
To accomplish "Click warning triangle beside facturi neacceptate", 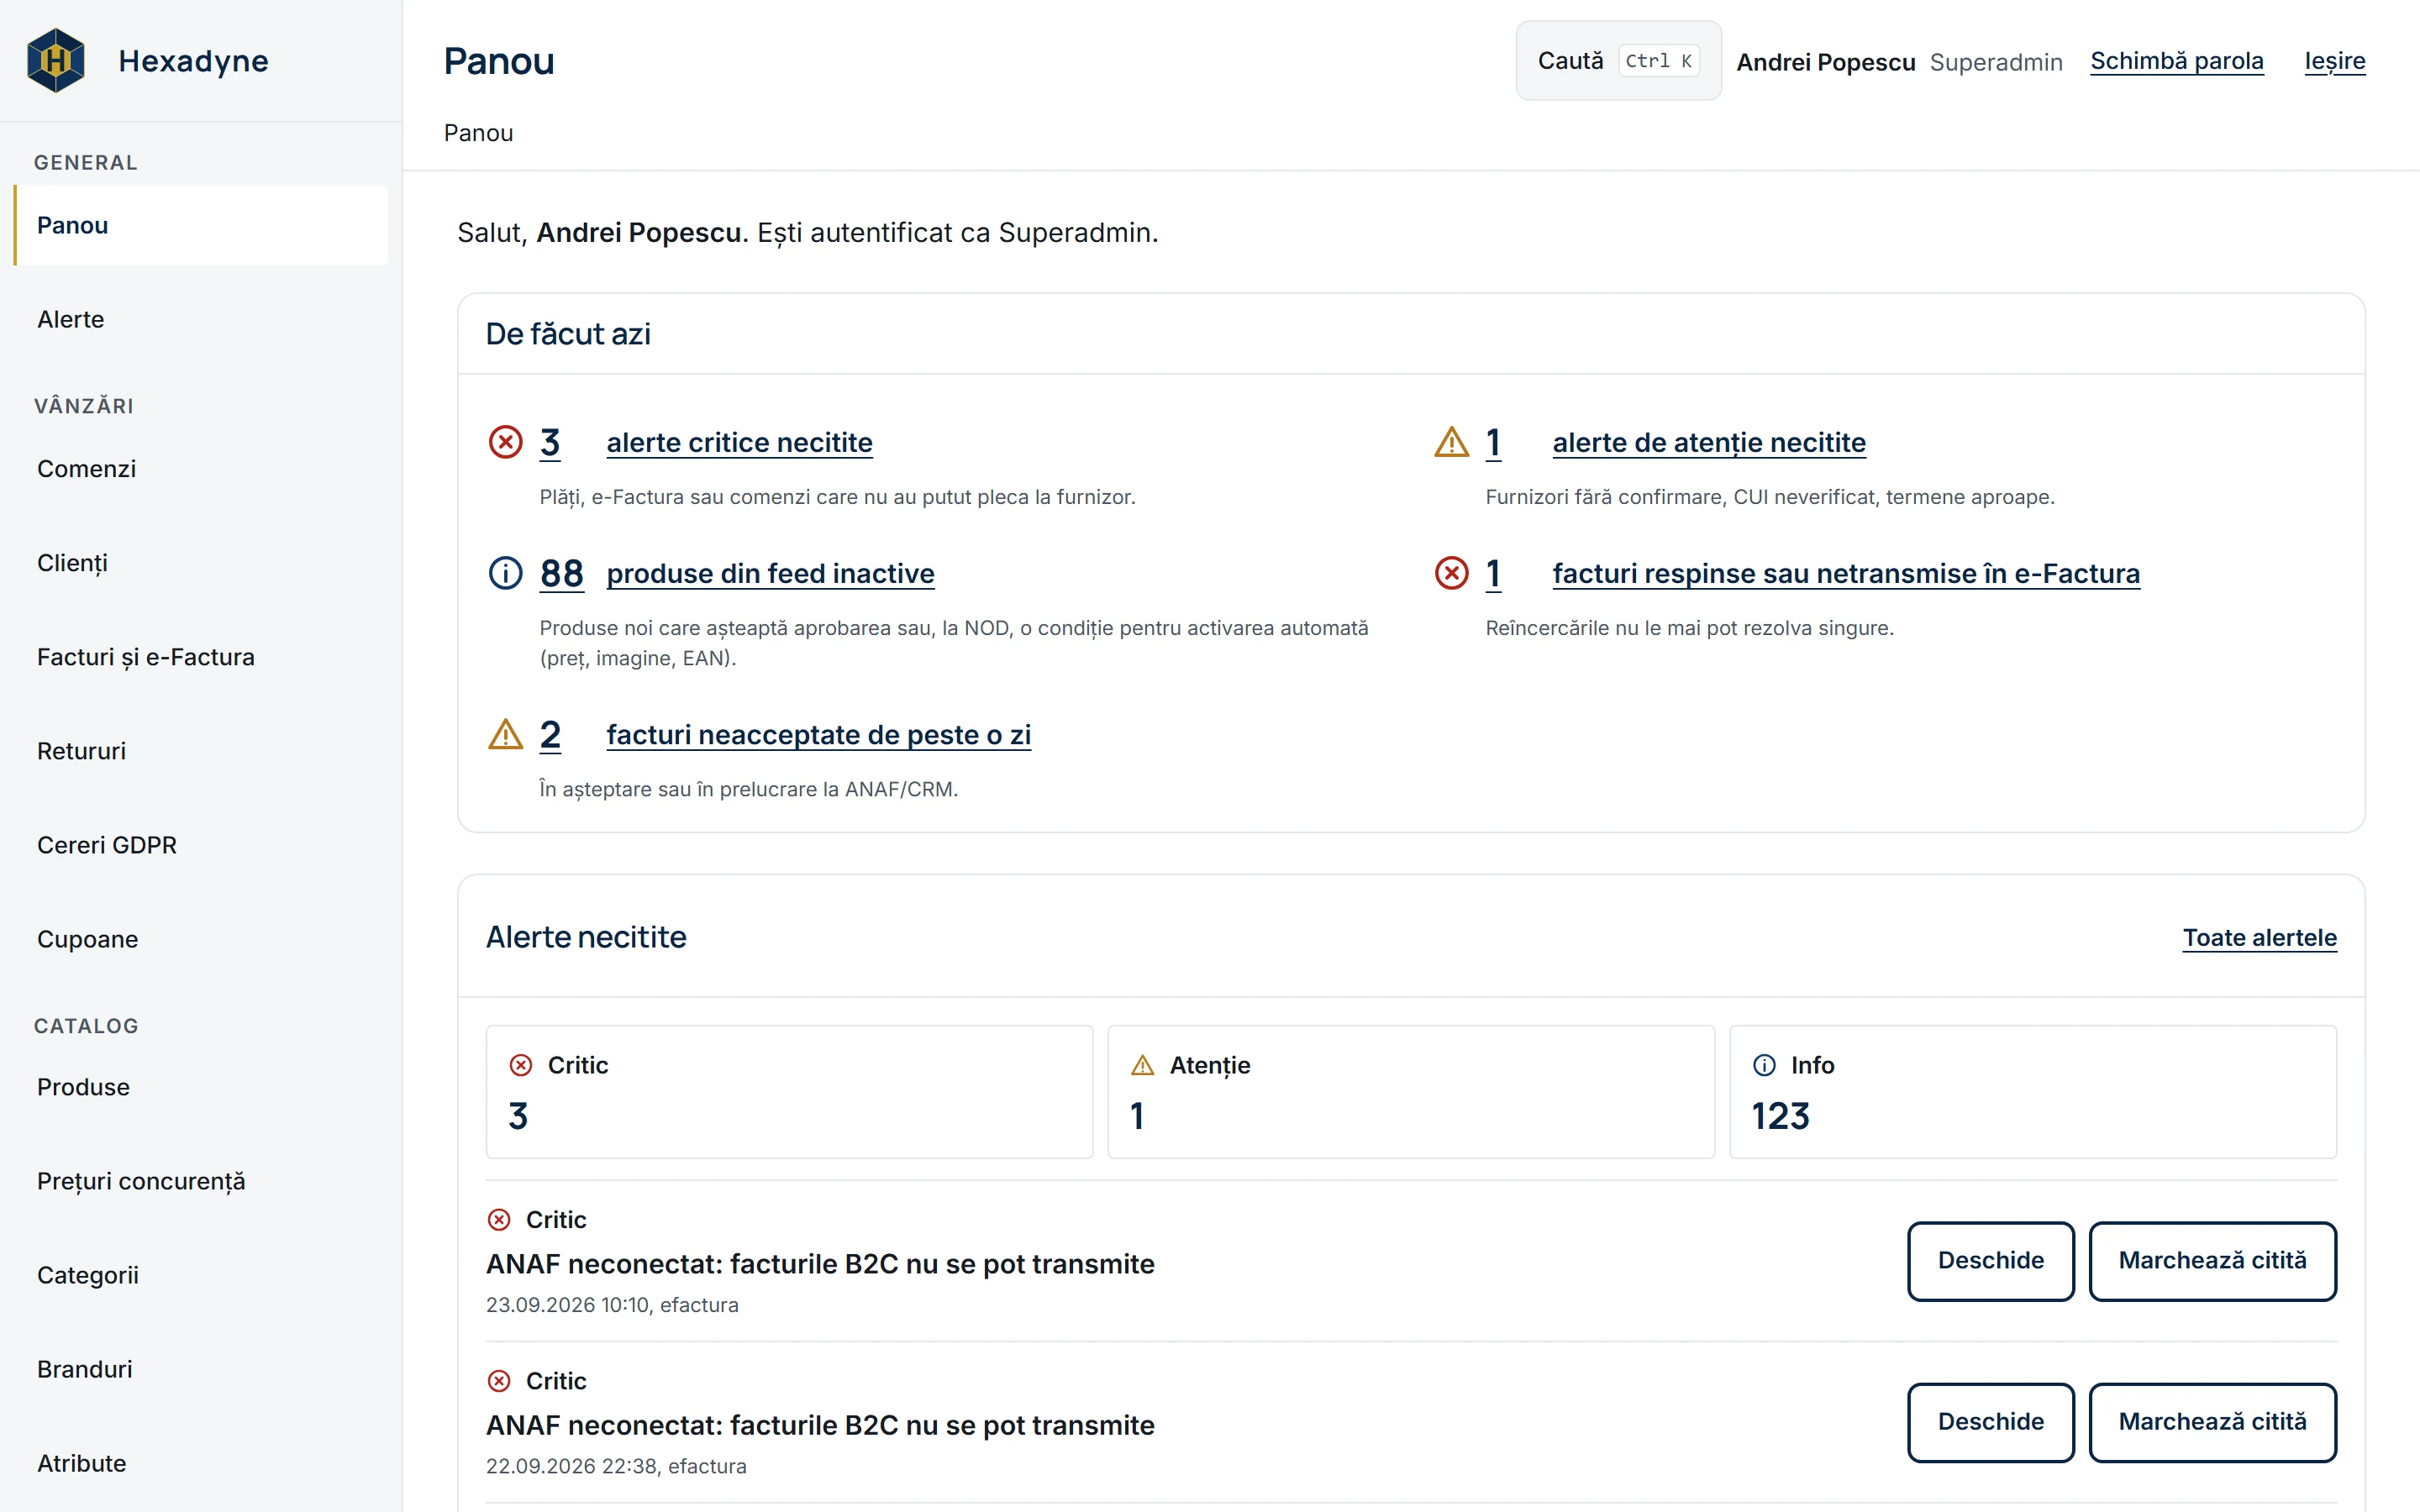I will [x=505, y=734].
